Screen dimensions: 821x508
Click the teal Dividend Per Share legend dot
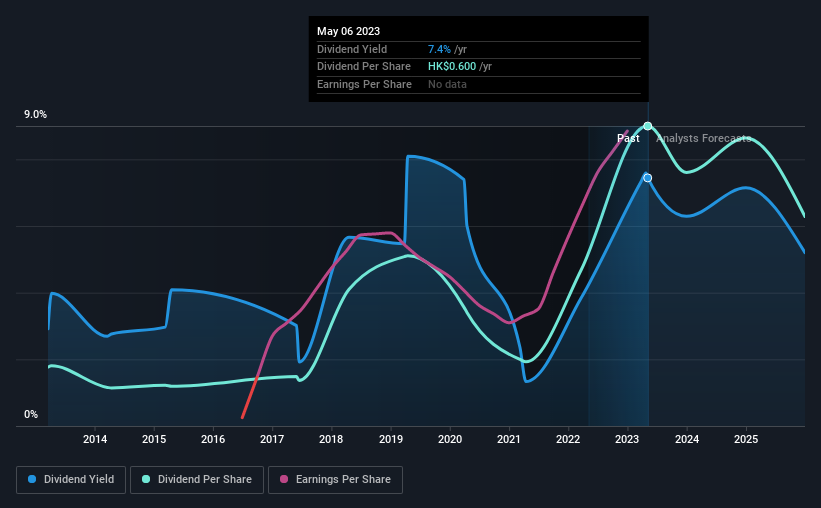146,479
